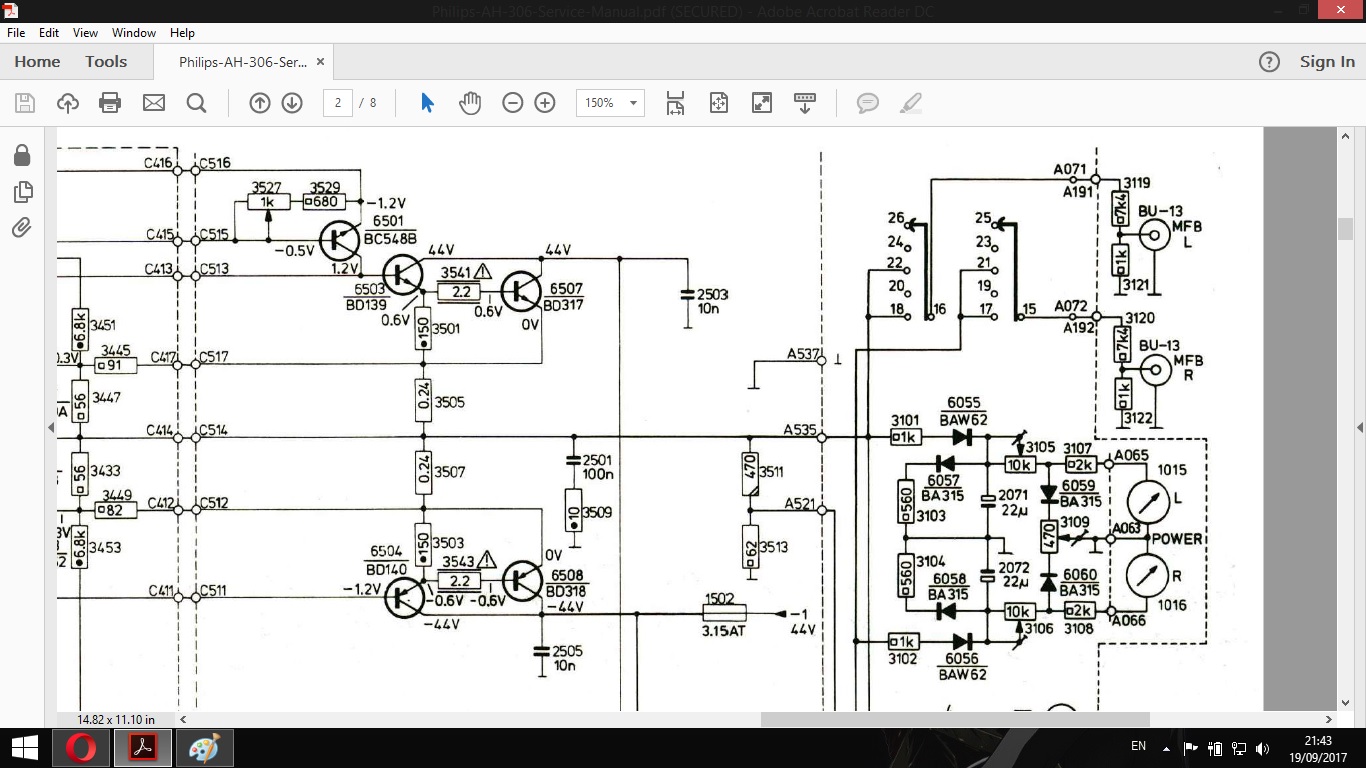Click the page number input field
This screenshot has width=1366, height=768.
coord(338,103)
